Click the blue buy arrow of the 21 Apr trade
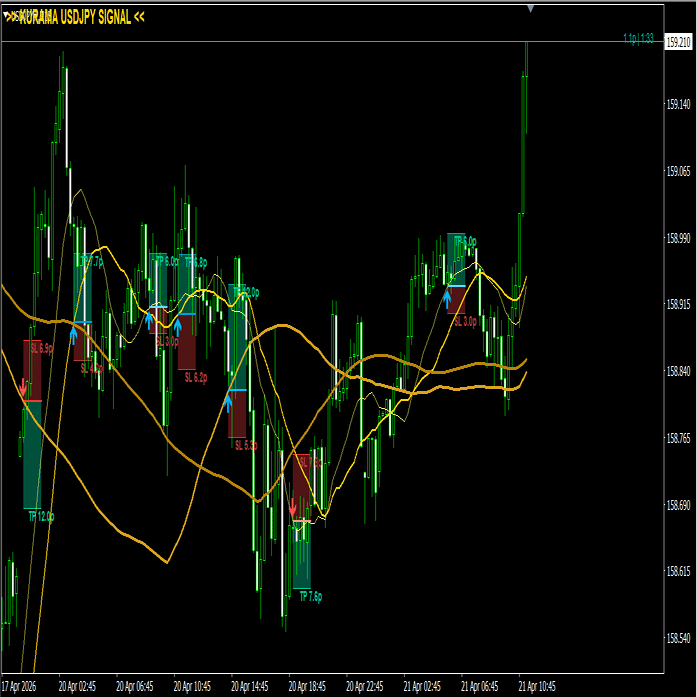 coord(447,299)
